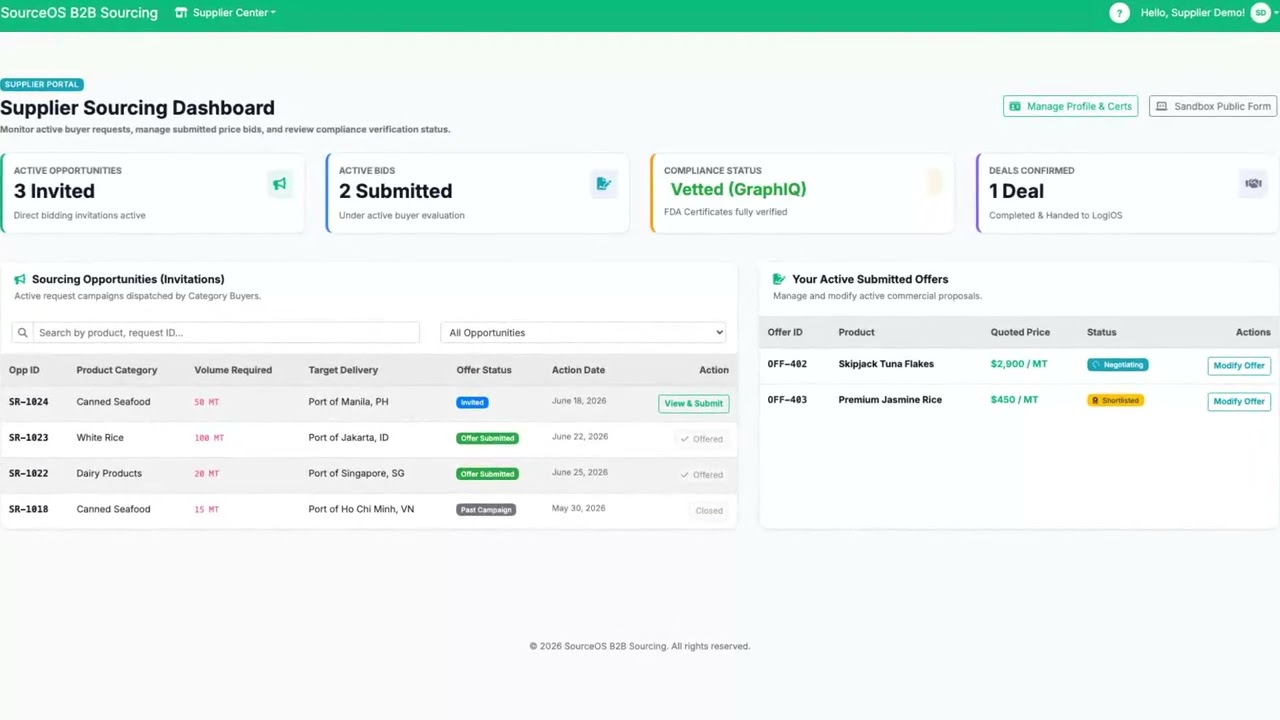Click the 100 MT volume value

click(209, 438)
